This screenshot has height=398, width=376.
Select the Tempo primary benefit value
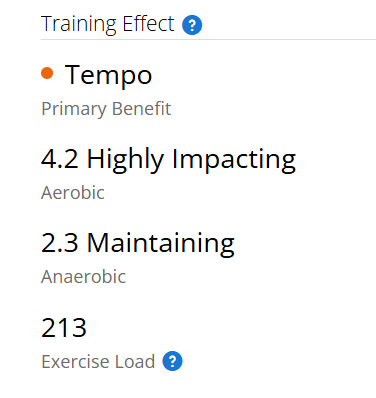(108, 76)
